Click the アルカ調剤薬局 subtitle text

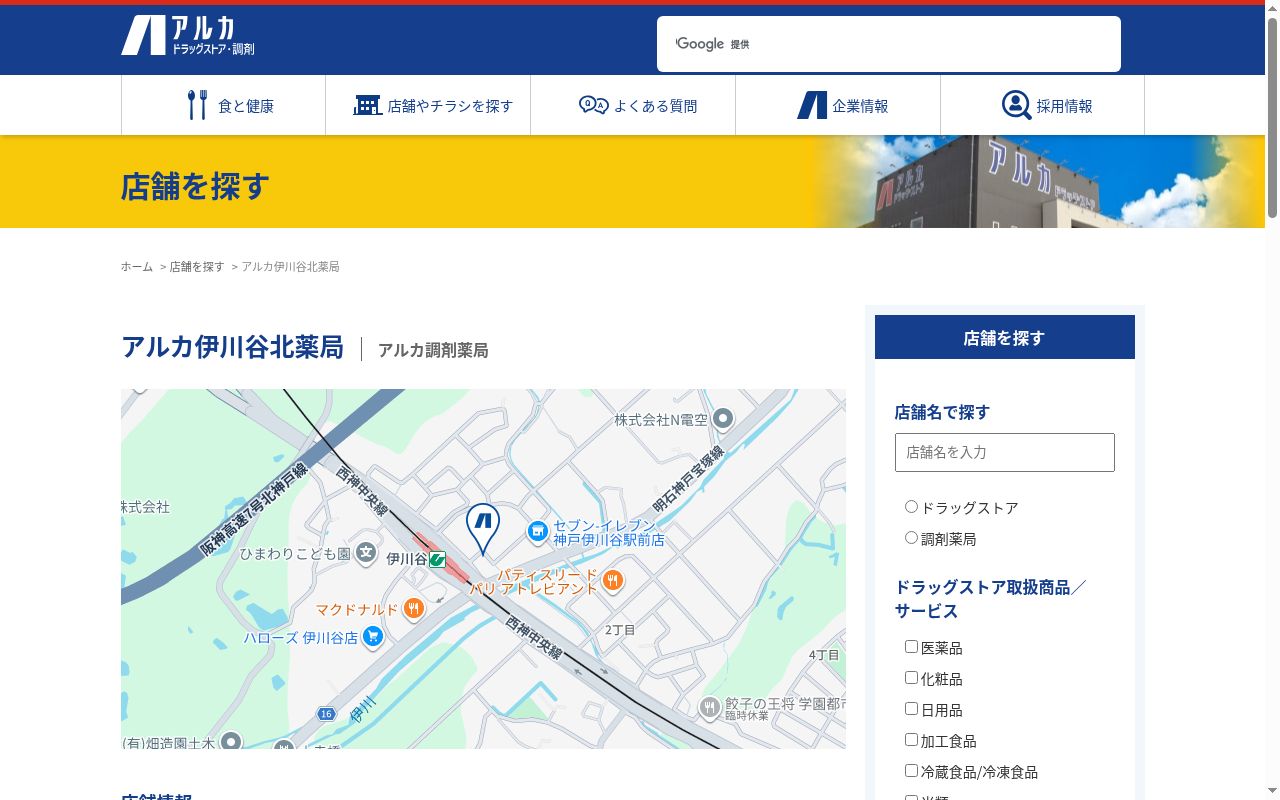[x=433, y=350]
